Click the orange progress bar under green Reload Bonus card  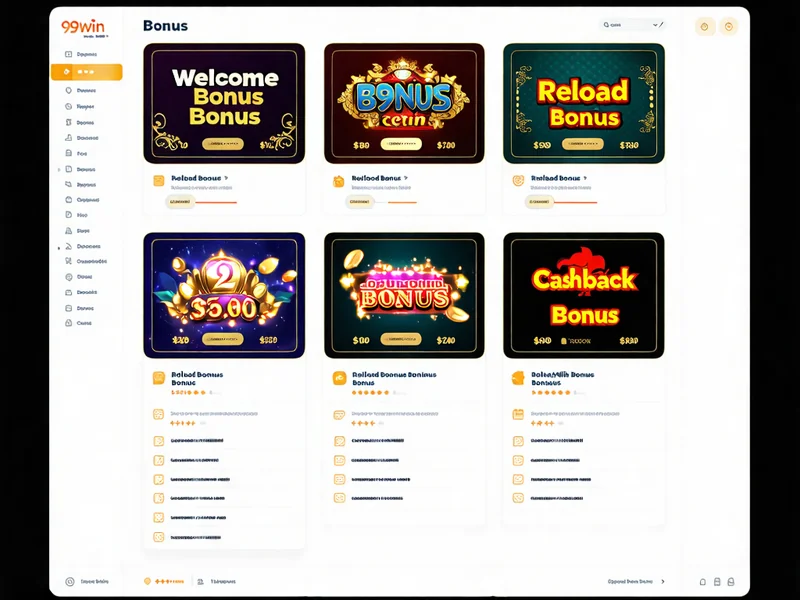tap(576, 203)
